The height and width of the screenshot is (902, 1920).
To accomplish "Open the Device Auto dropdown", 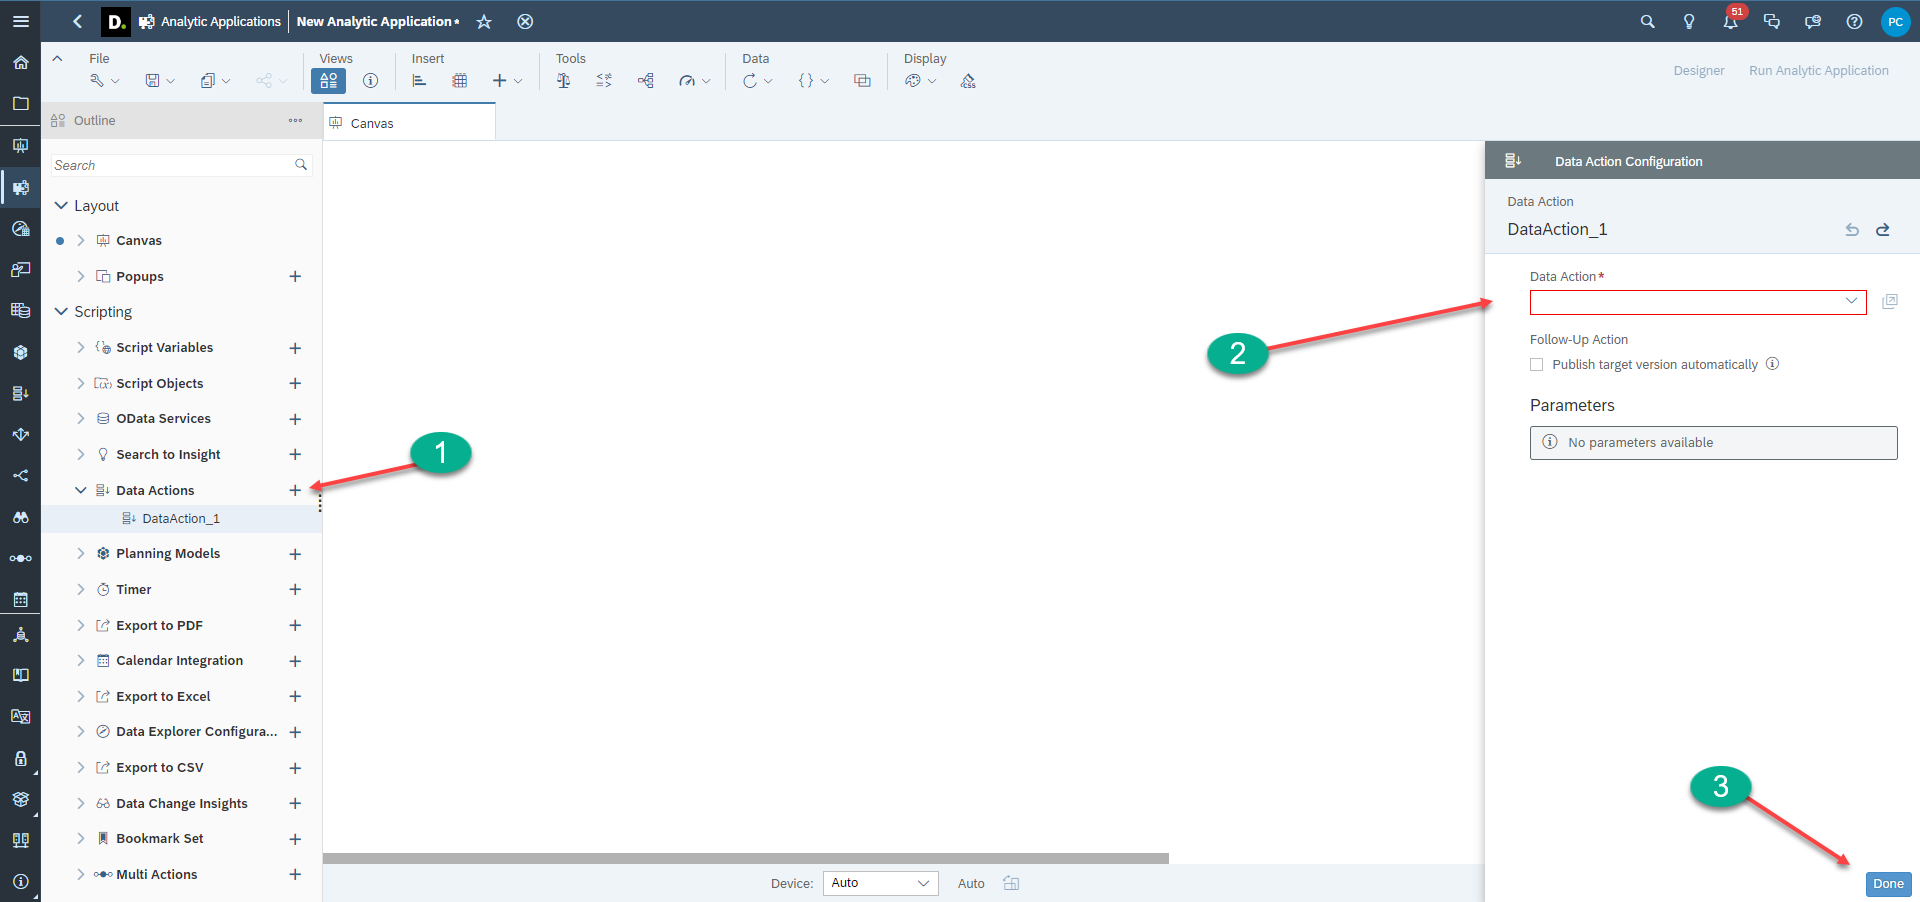I will pyautogui.click(x=880, y=883).
